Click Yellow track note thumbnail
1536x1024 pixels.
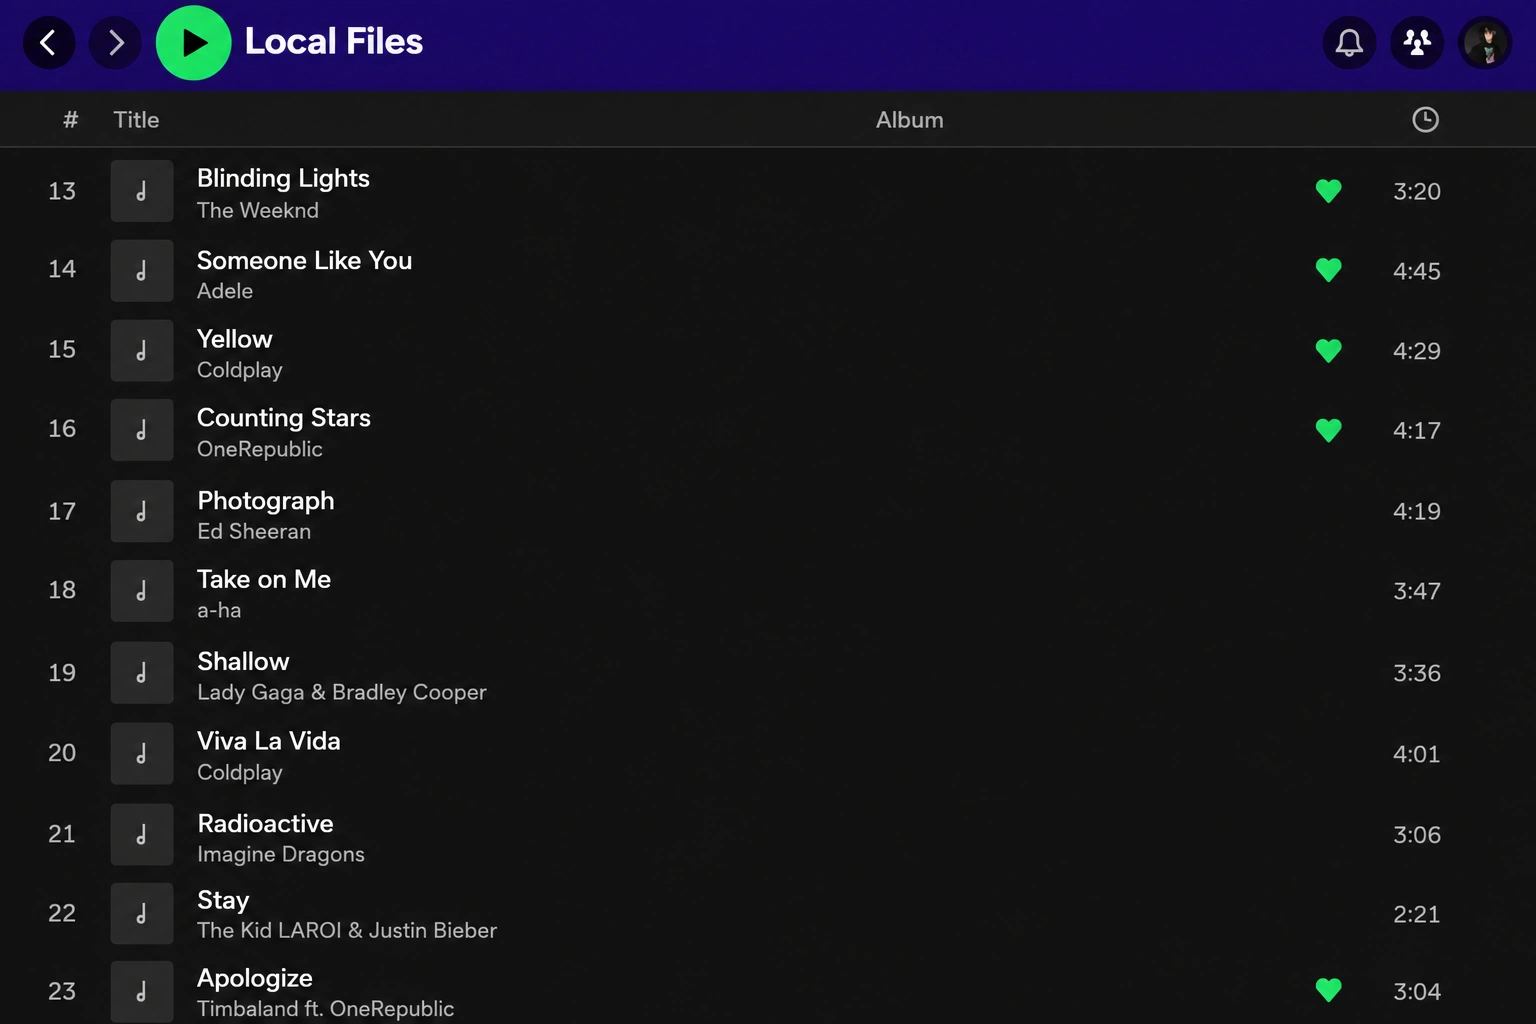point(142,351)
